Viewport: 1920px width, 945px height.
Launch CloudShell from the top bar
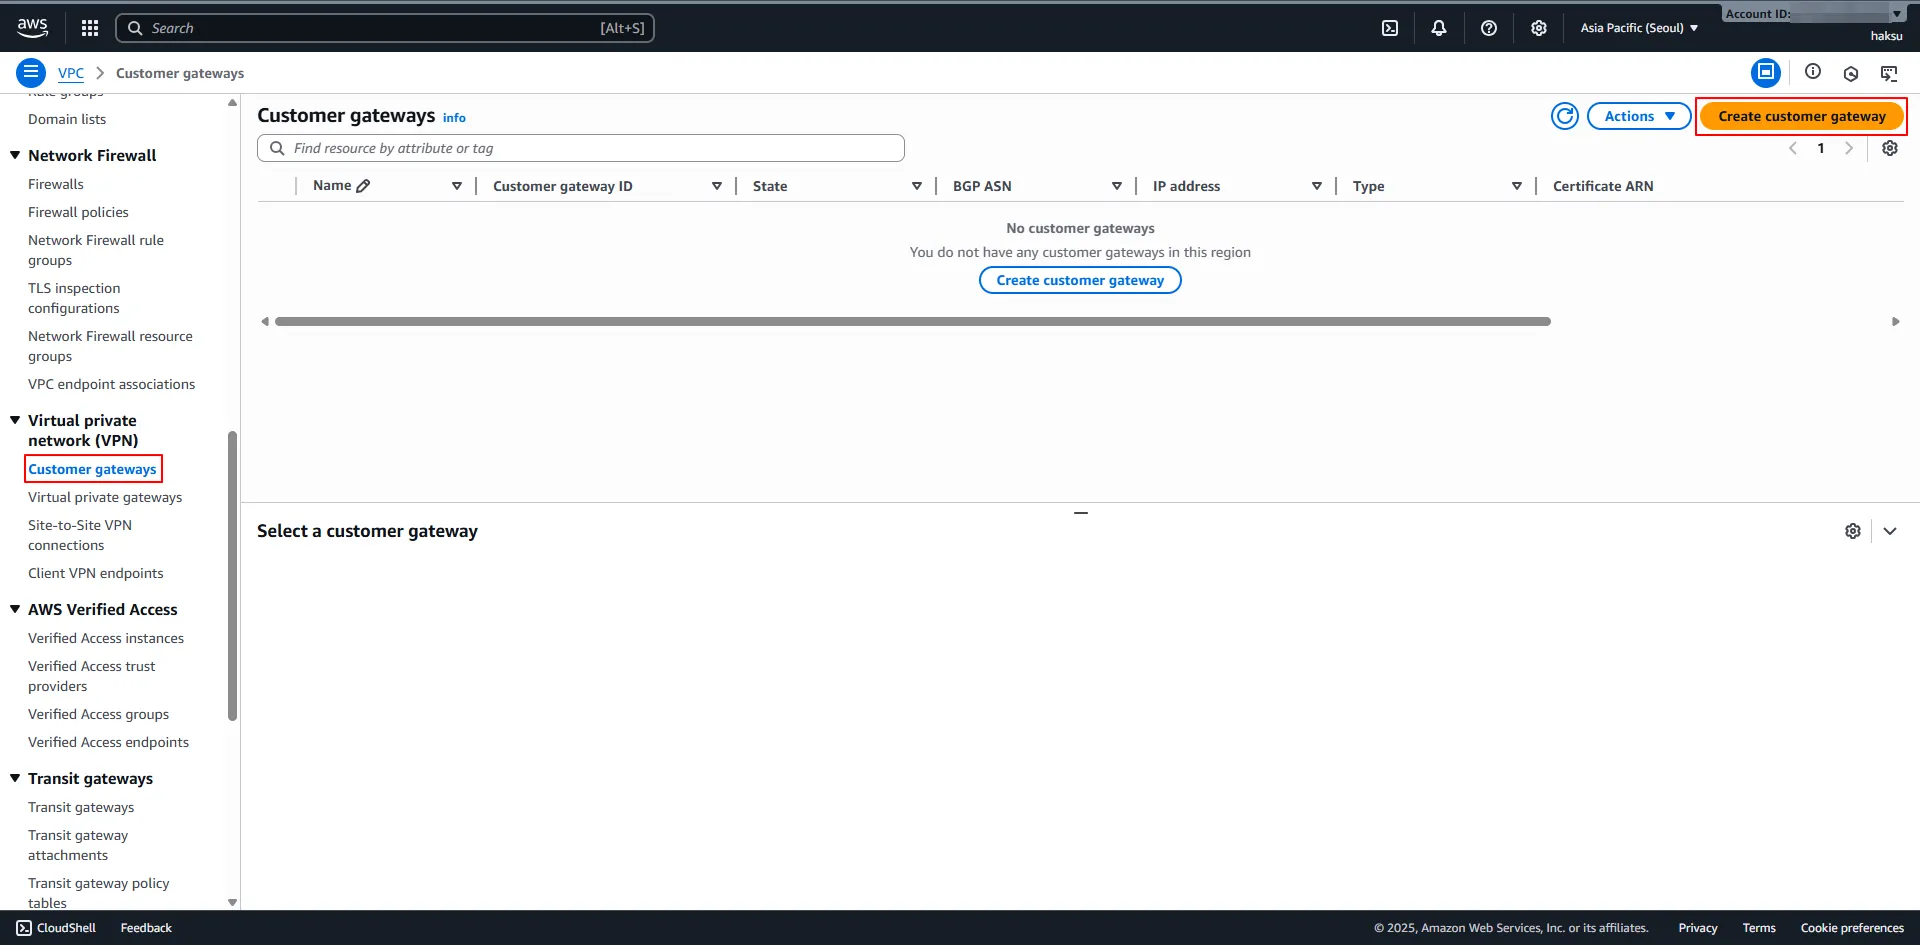1390,28
